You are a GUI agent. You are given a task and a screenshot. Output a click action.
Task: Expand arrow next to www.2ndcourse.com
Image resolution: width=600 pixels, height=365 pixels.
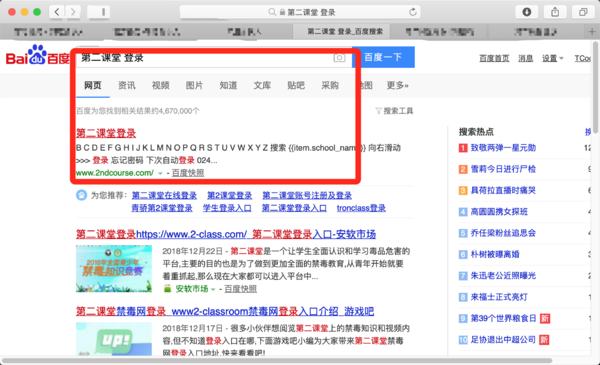tap(160, 173)
